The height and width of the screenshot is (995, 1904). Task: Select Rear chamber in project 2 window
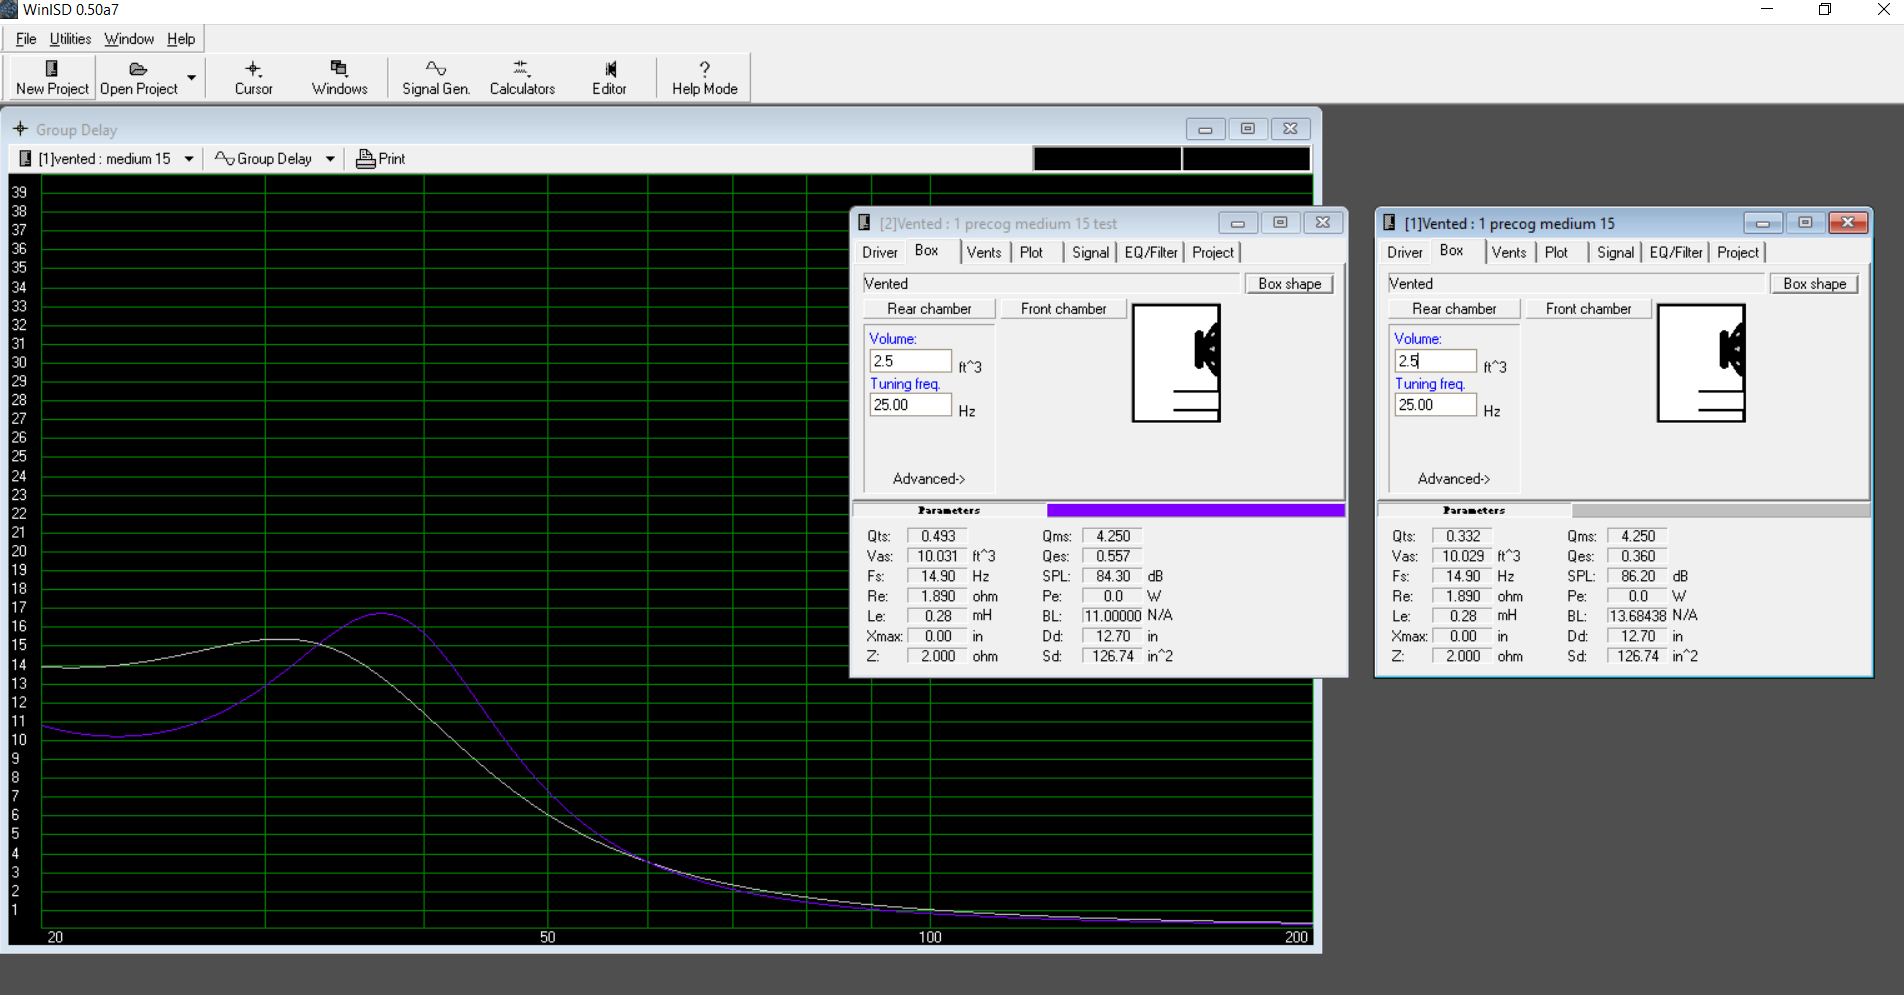point(929,309)
